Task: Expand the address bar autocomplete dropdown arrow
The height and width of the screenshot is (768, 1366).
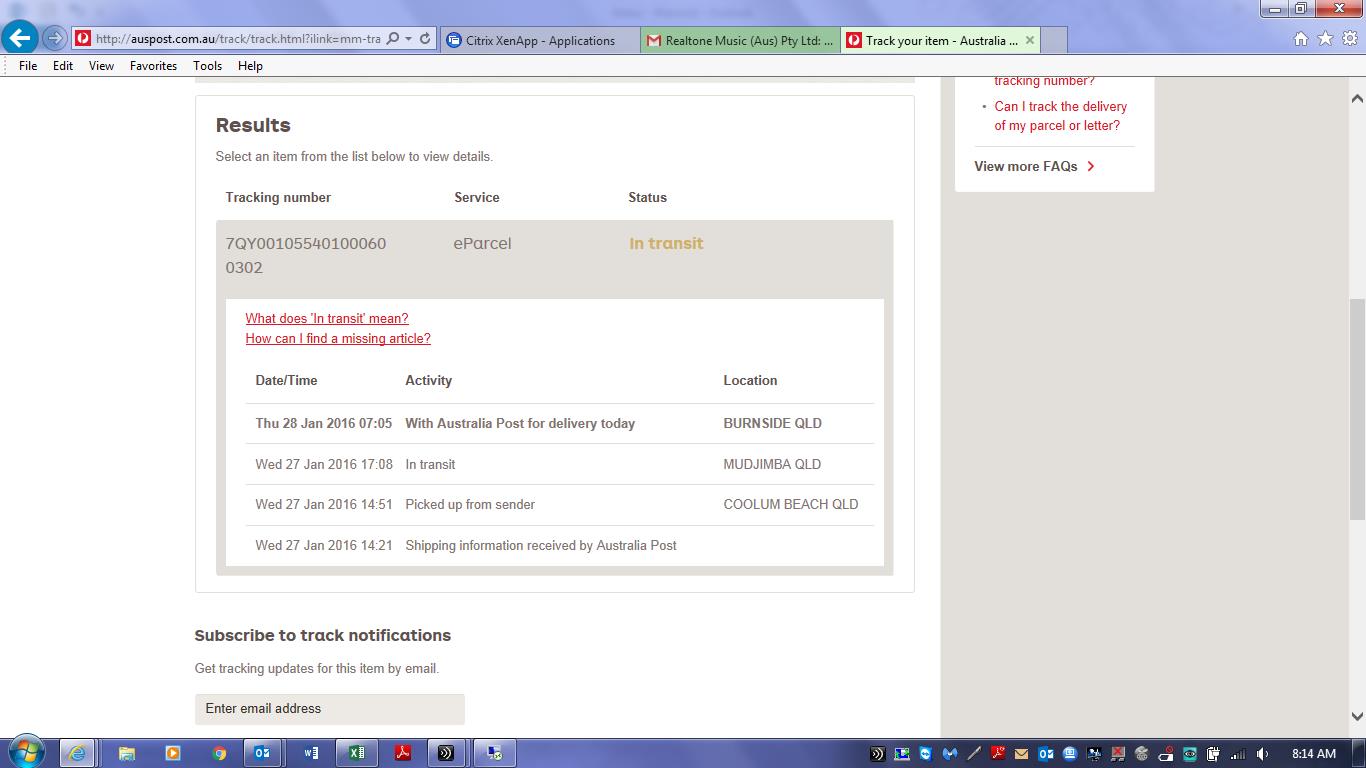Action: tap(409, 39)
